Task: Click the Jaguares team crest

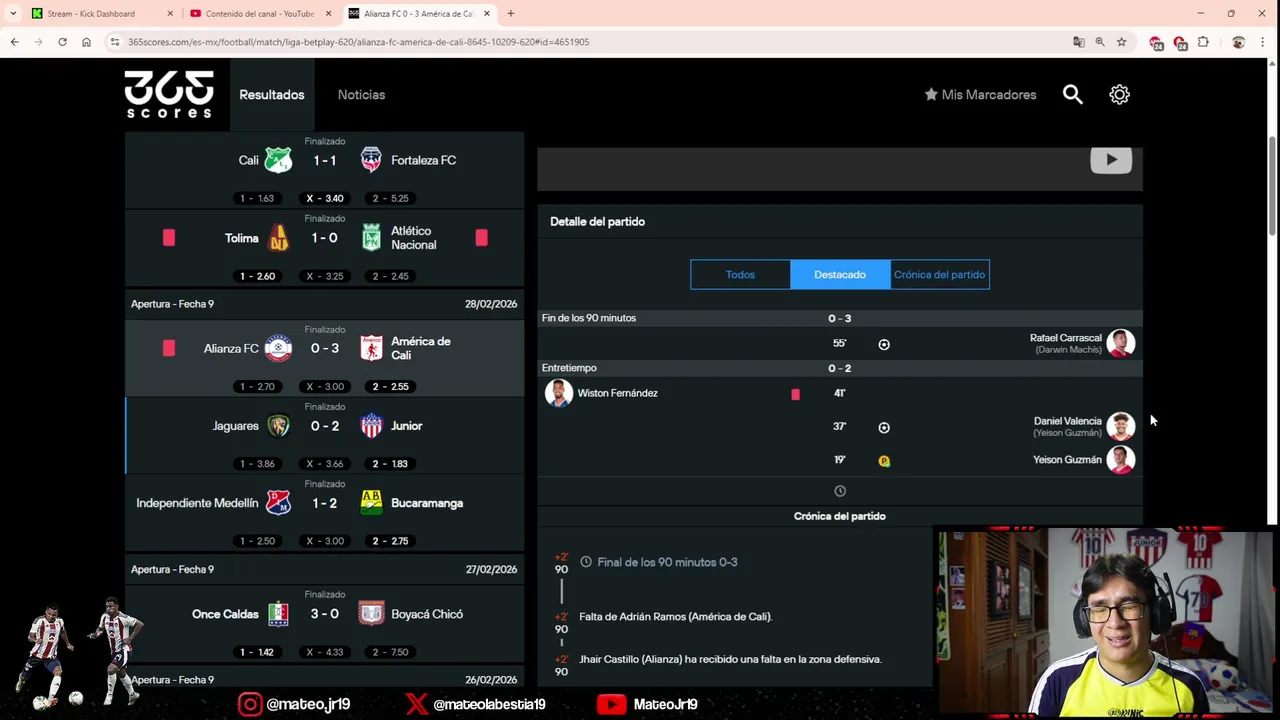Action: 278,426
